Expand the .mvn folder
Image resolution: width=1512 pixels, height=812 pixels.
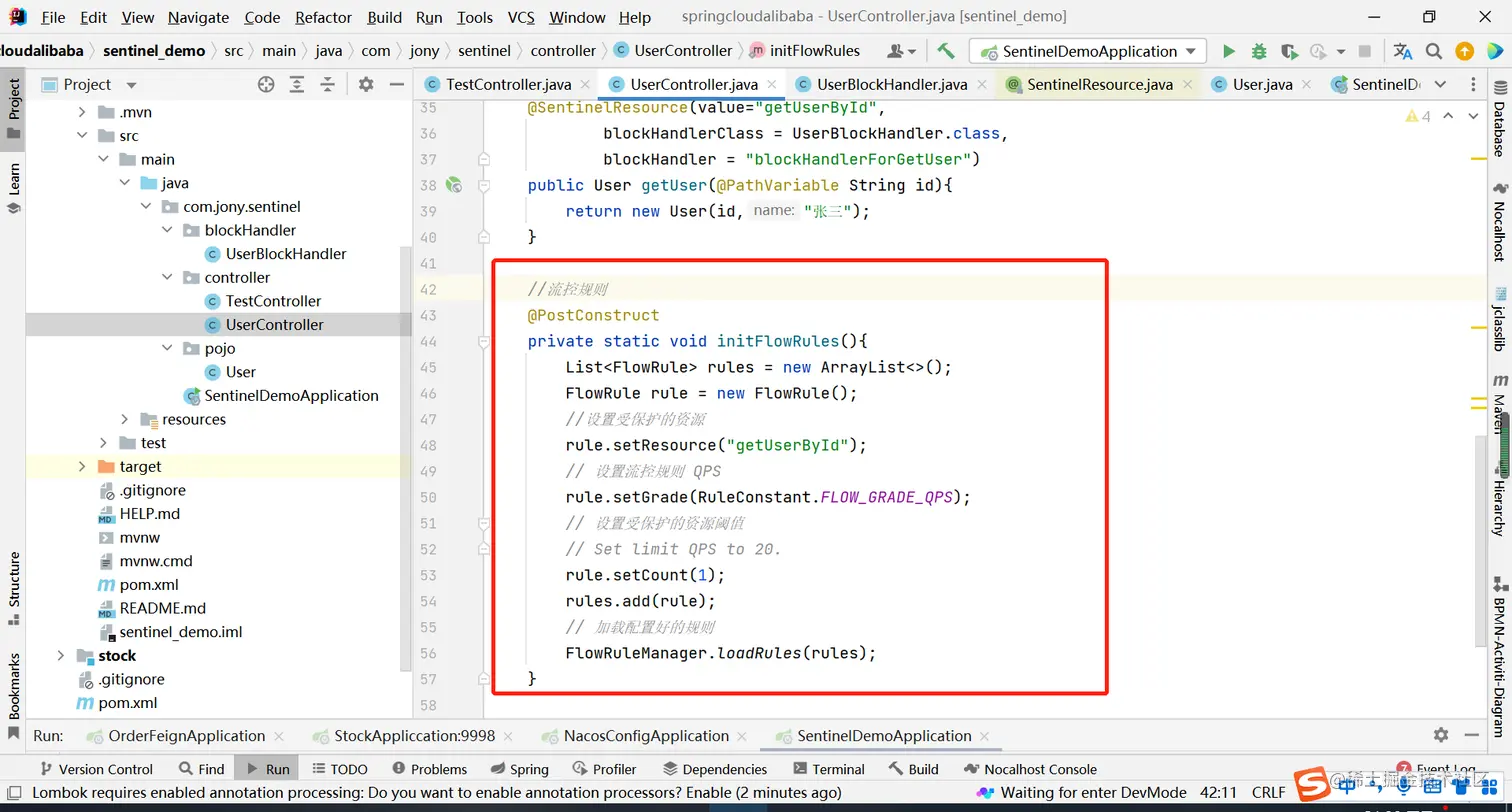coord(83,112)
